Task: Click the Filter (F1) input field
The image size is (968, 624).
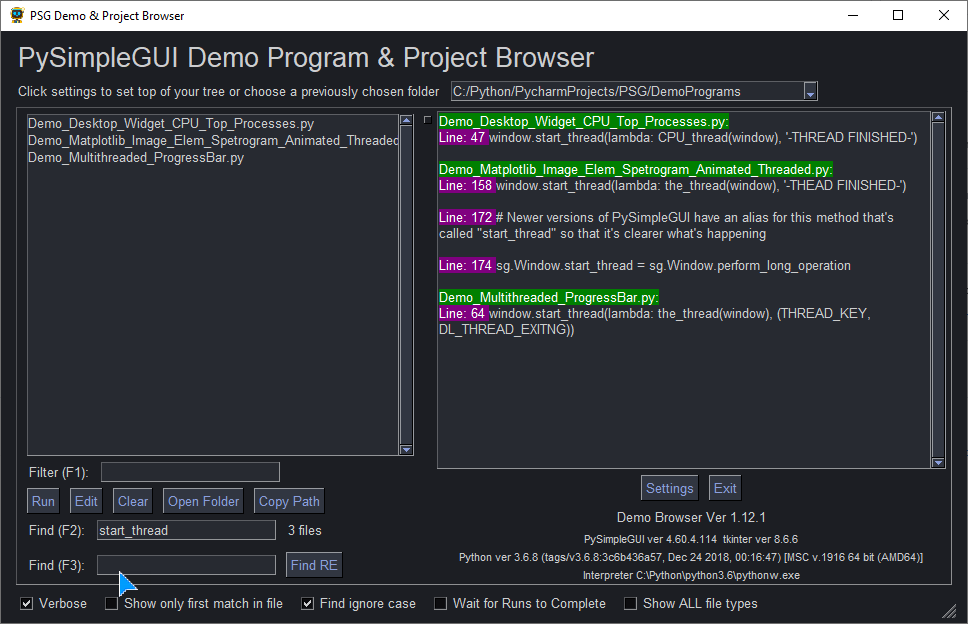Action: point(190,472)
